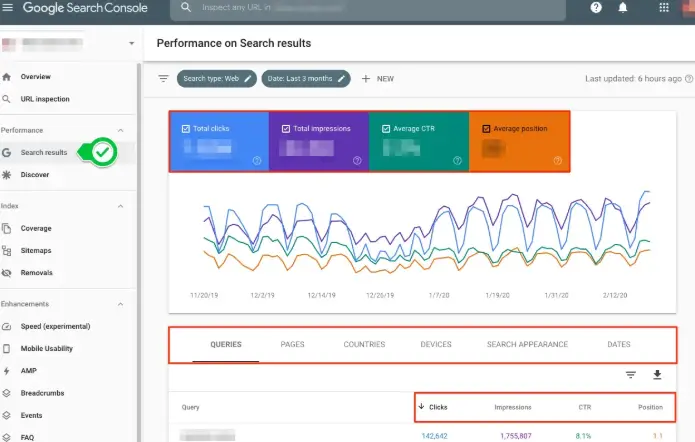Open Average position help icon
Image resolution: width=695 pixels, height=442 pixels.
558,160
